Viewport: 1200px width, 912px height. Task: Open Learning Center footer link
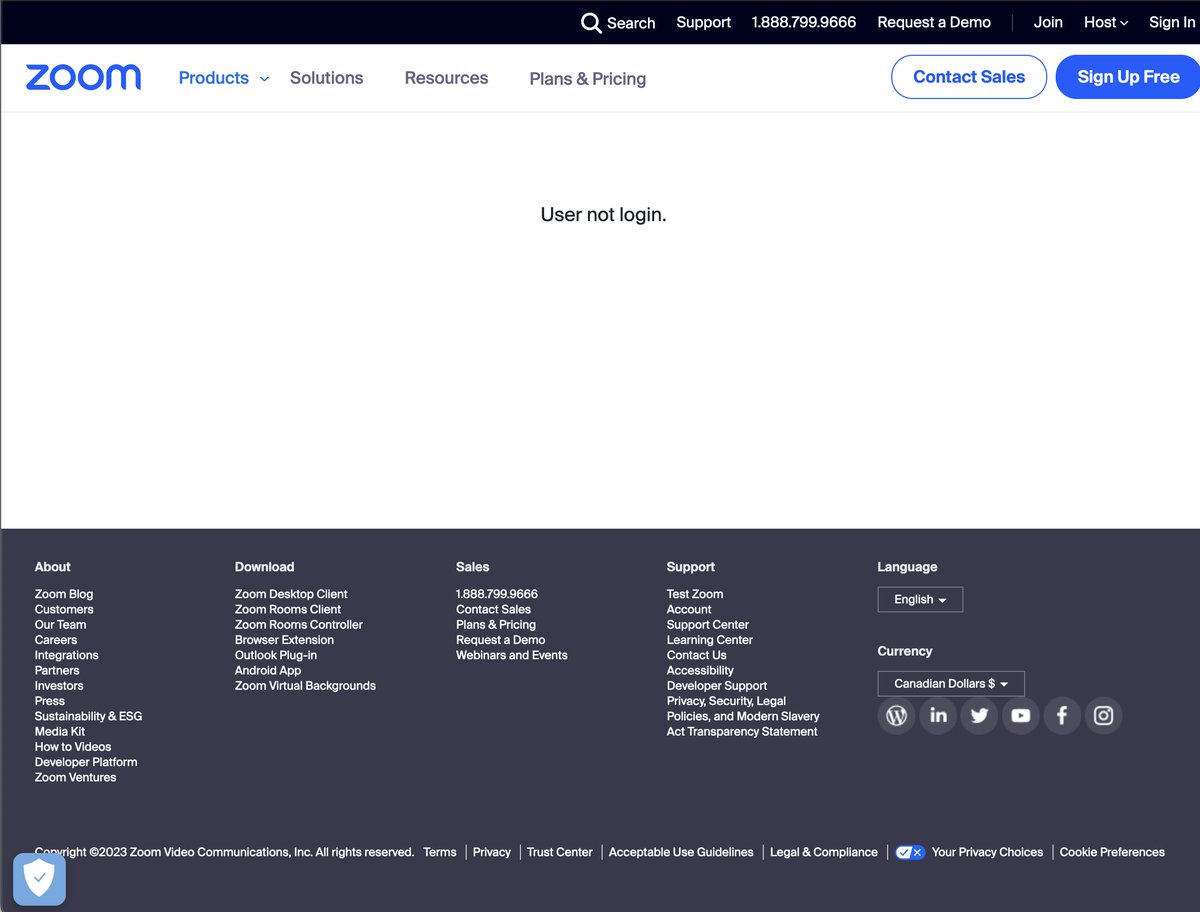click(x=710, y=640)
